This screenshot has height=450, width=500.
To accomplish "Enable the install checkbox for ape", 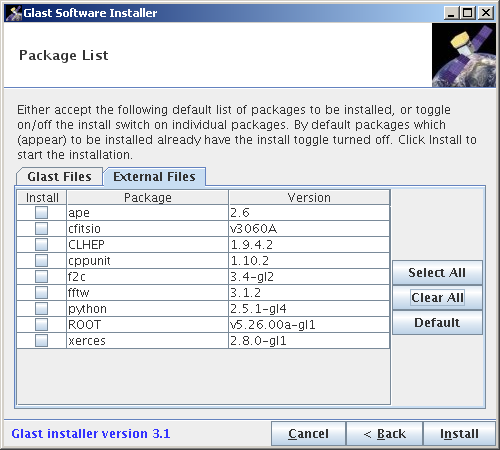I will coord(41,212).
